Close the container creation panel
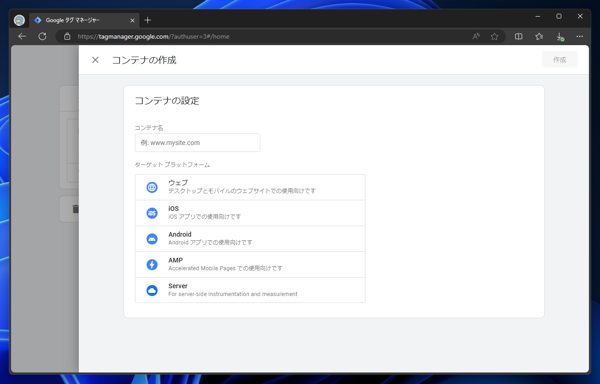600x384 pixels. click(95, 60)
